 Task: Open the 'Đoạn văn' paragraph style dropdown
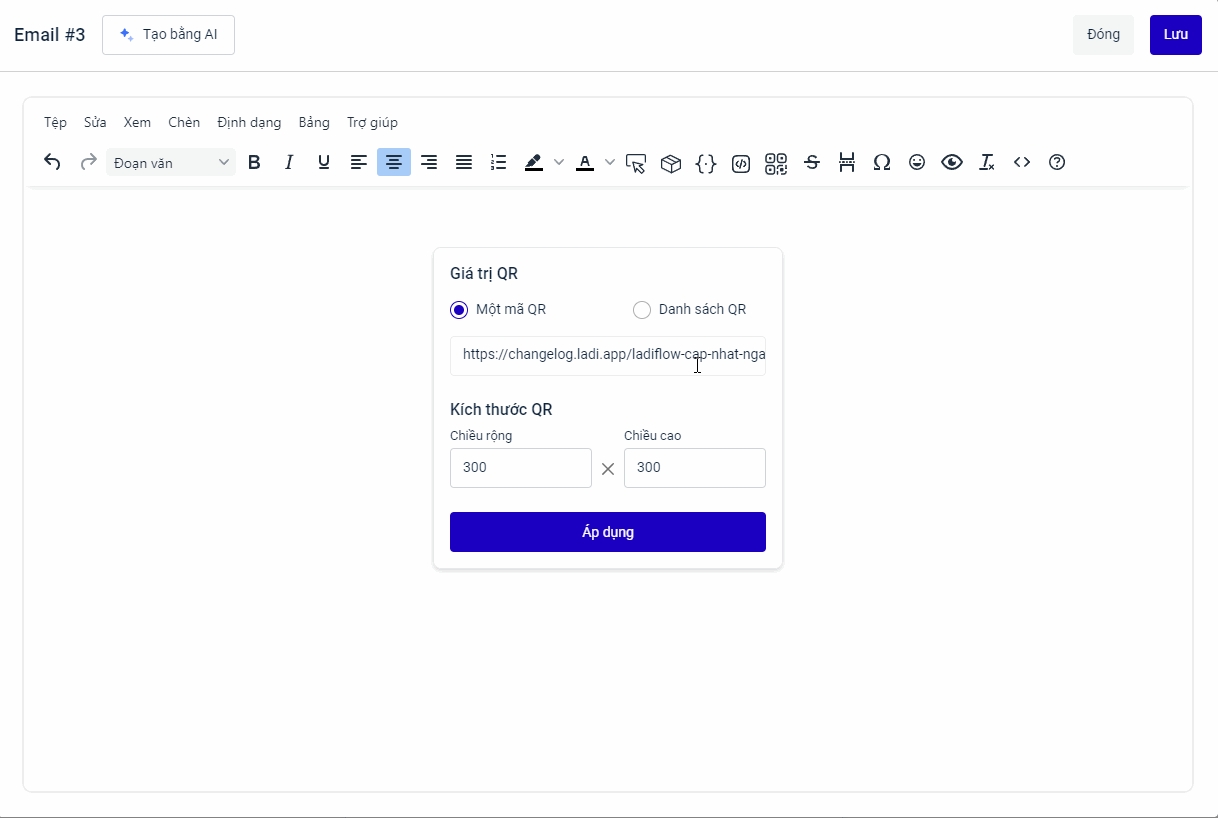(x=171, y=162)
